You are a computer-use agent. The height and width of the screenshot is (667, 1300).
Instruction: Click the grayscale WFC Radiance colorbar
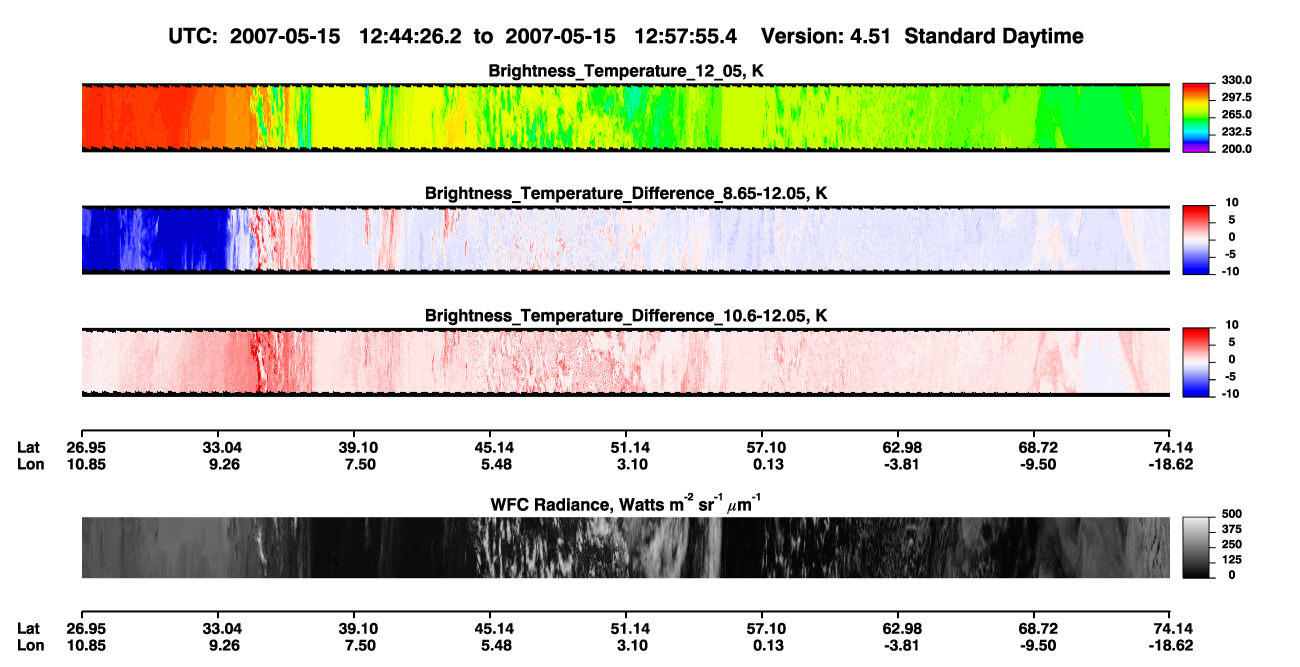(1196, 547)
